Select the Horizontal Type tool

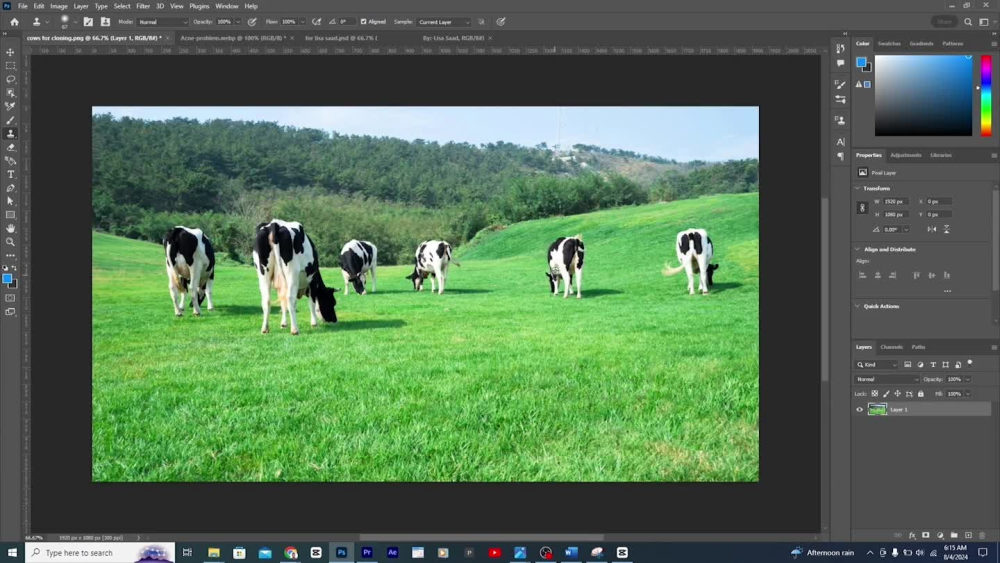click(x=10, y=174)
